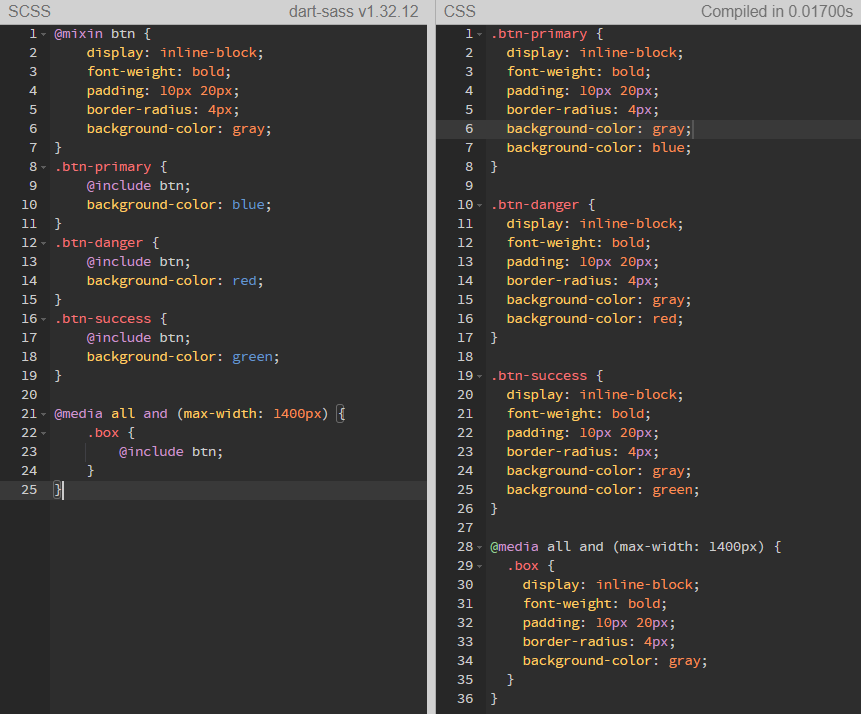Screen dimensions: 861x714
Task: Click '@include btn;' on SCSS line 13
Action: [x=138, y=261]
